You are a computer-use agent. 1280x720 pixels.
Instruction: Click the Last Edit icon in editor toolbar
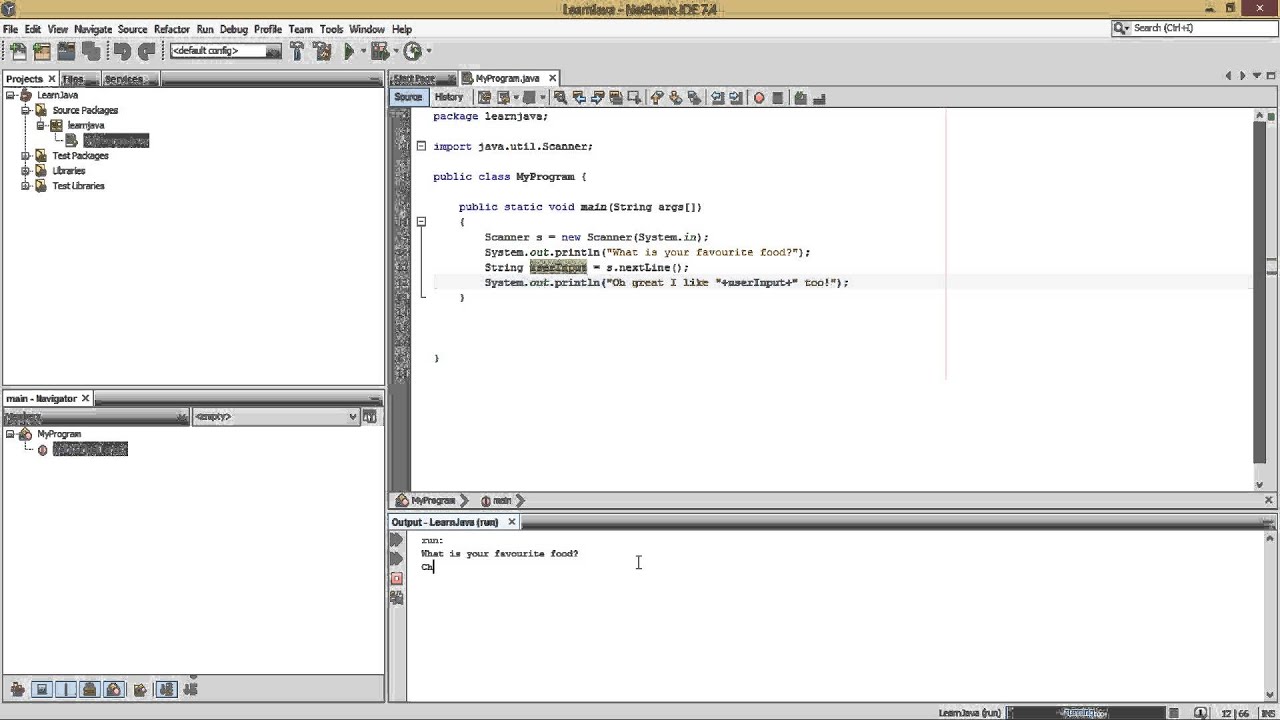[x=484, y=97]
